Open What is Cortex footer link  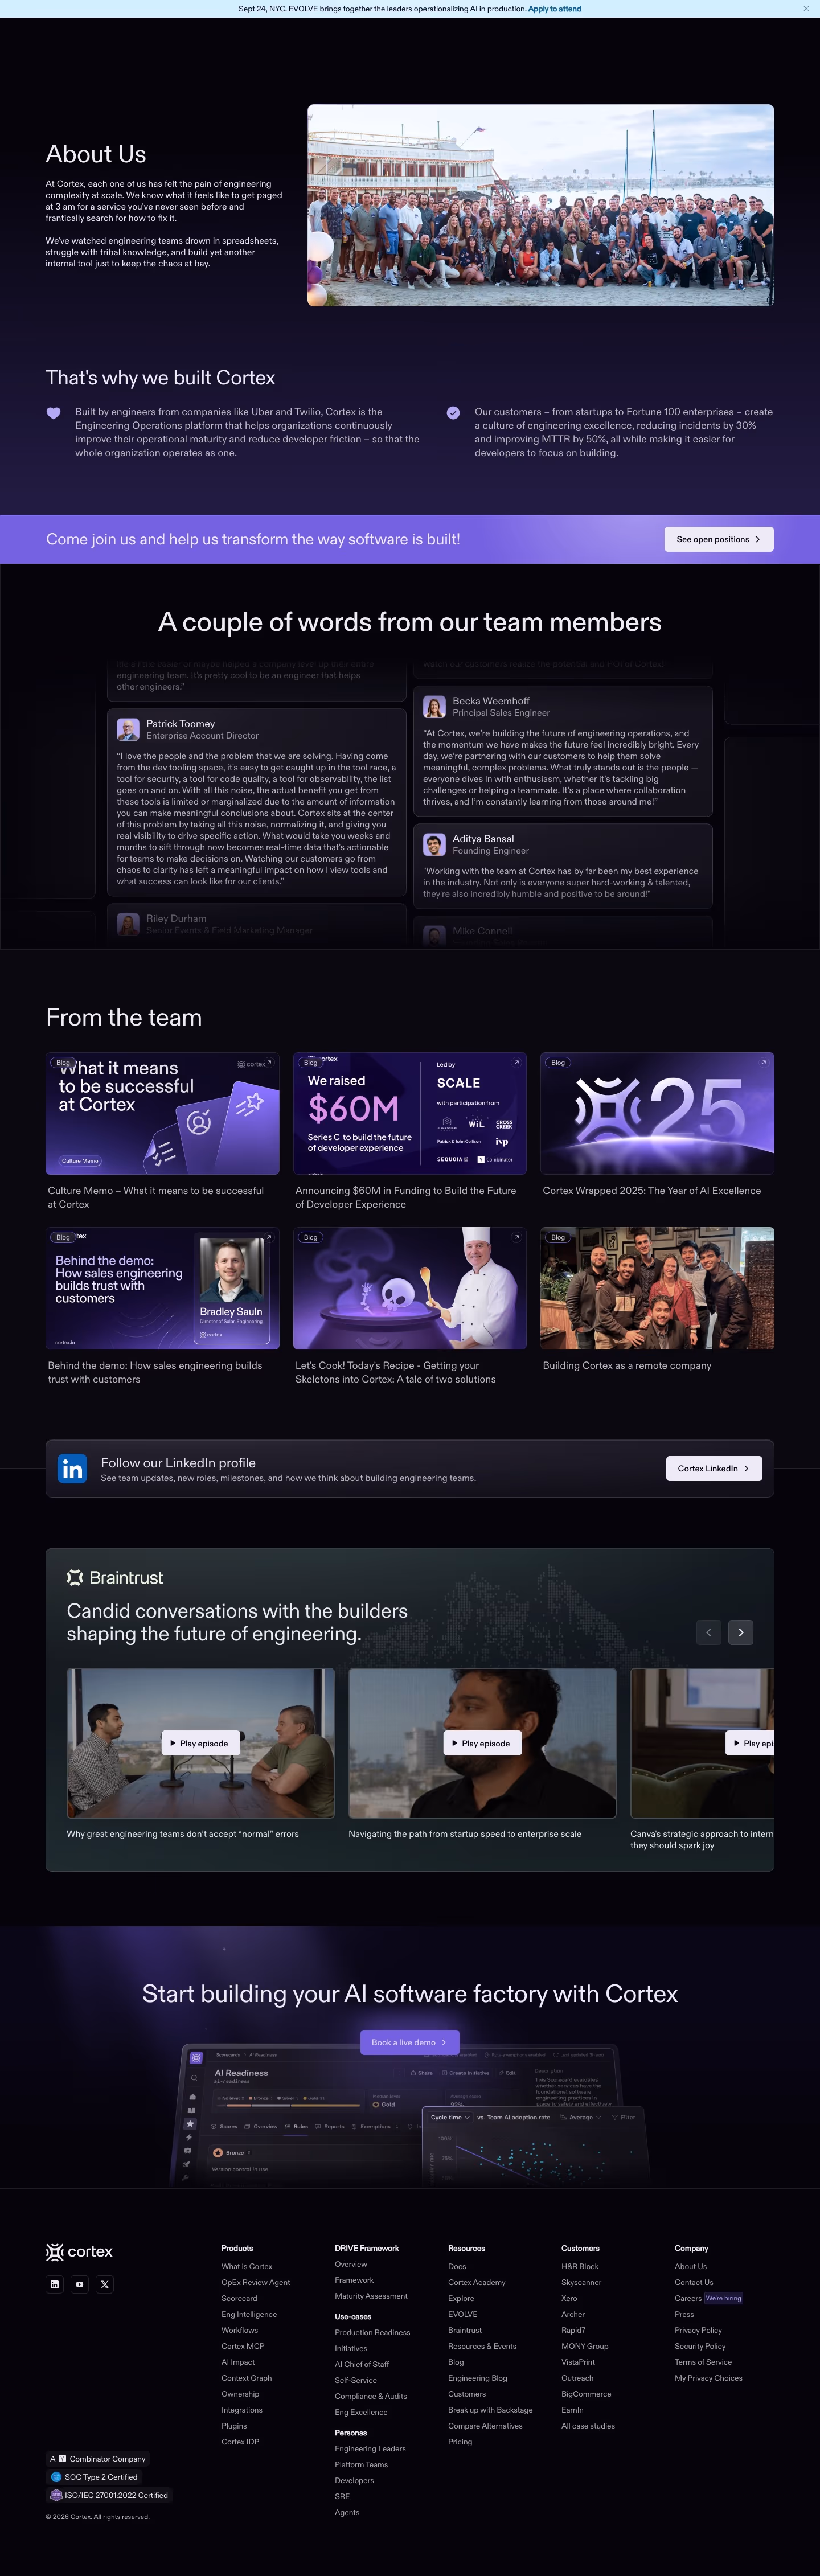247,2267
